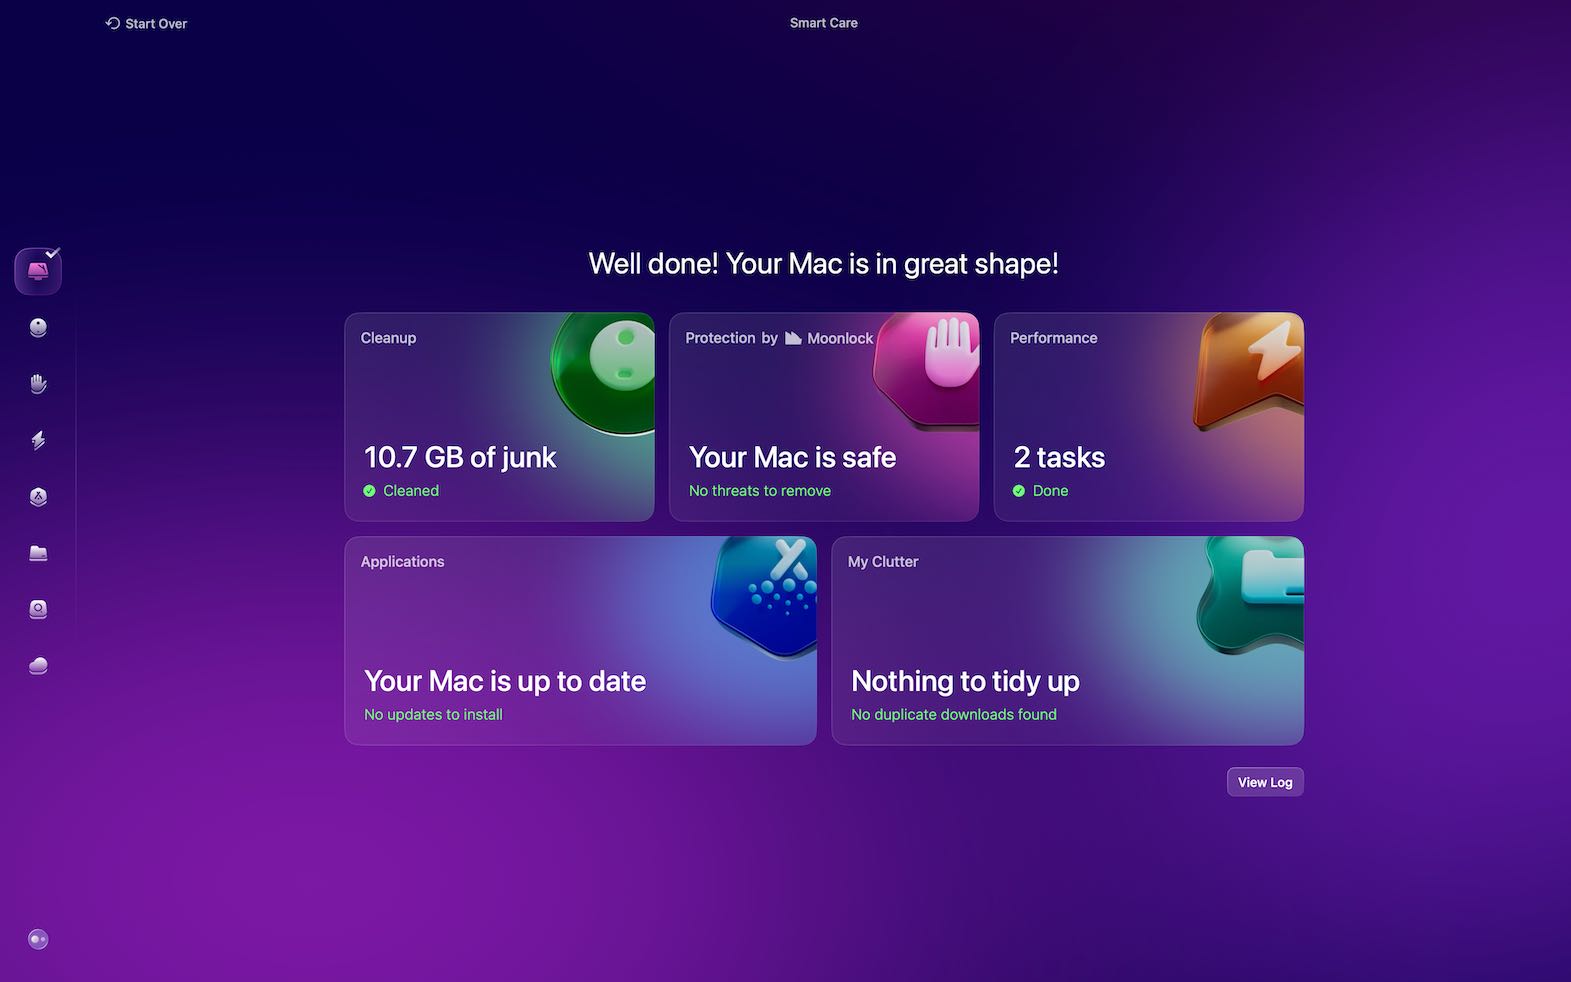Click the My Clutter card label
This screenshot has width=1571, height=982.
(882, 562)
